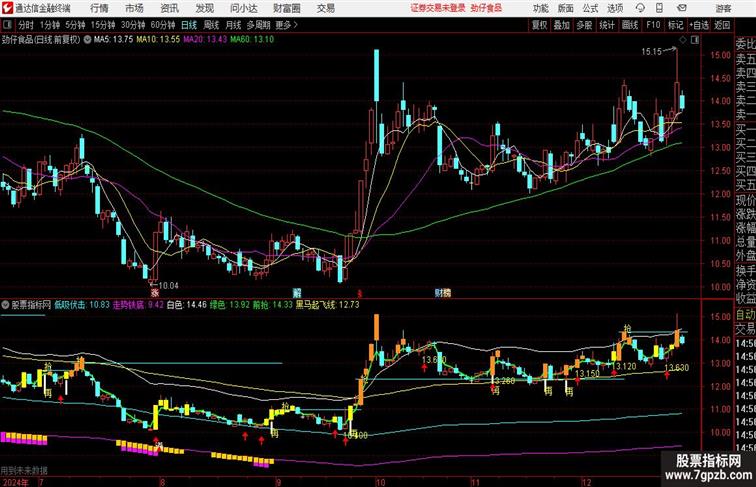This screenshot has height=487, width=756.
Task: Click the 叠加 overlay button
Action: coord(562,25)
